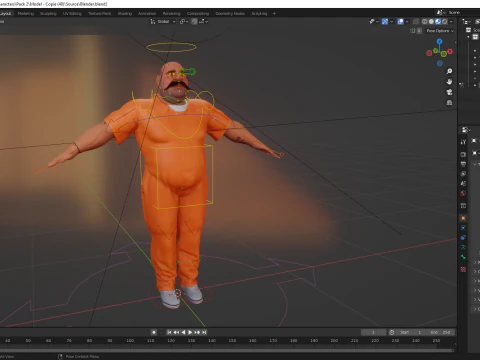480x360 pixels.
Task: Open the Global transform orientation dropdown
Action: coord(163,21)
